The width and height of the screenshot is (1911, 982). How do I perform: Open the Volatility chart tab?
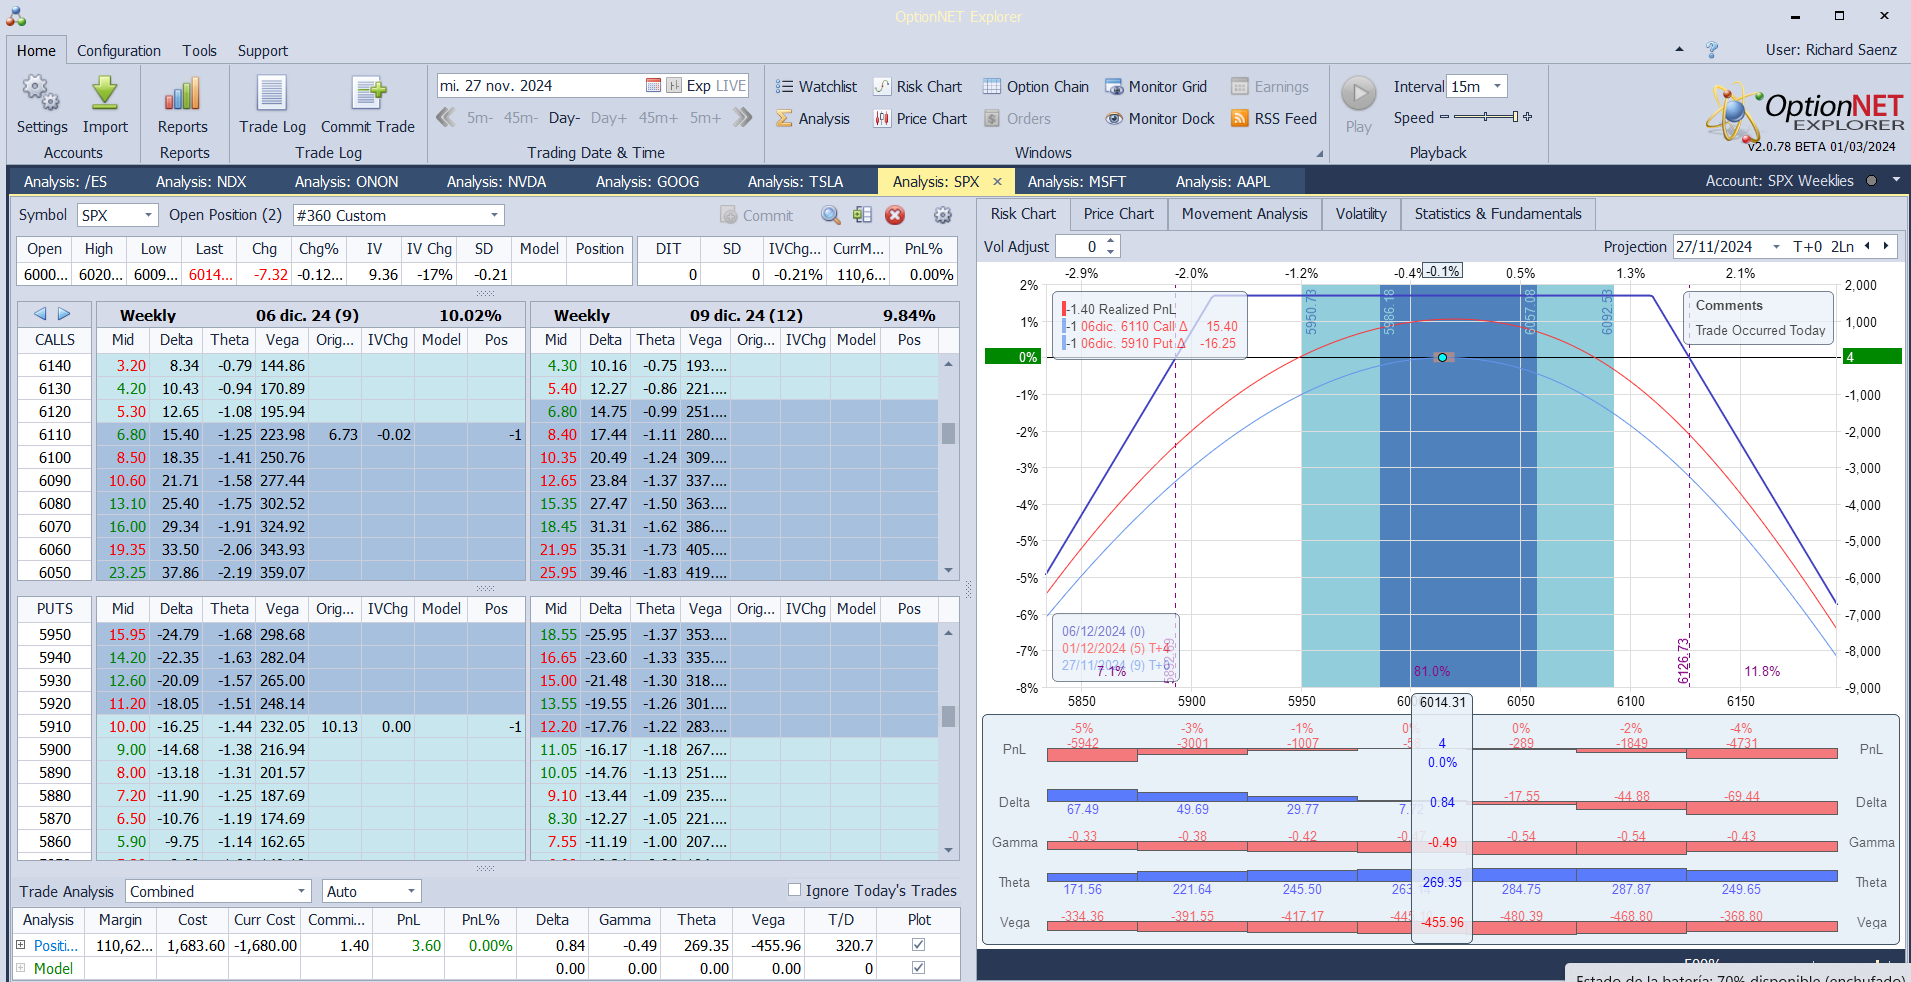[1361, 214]
